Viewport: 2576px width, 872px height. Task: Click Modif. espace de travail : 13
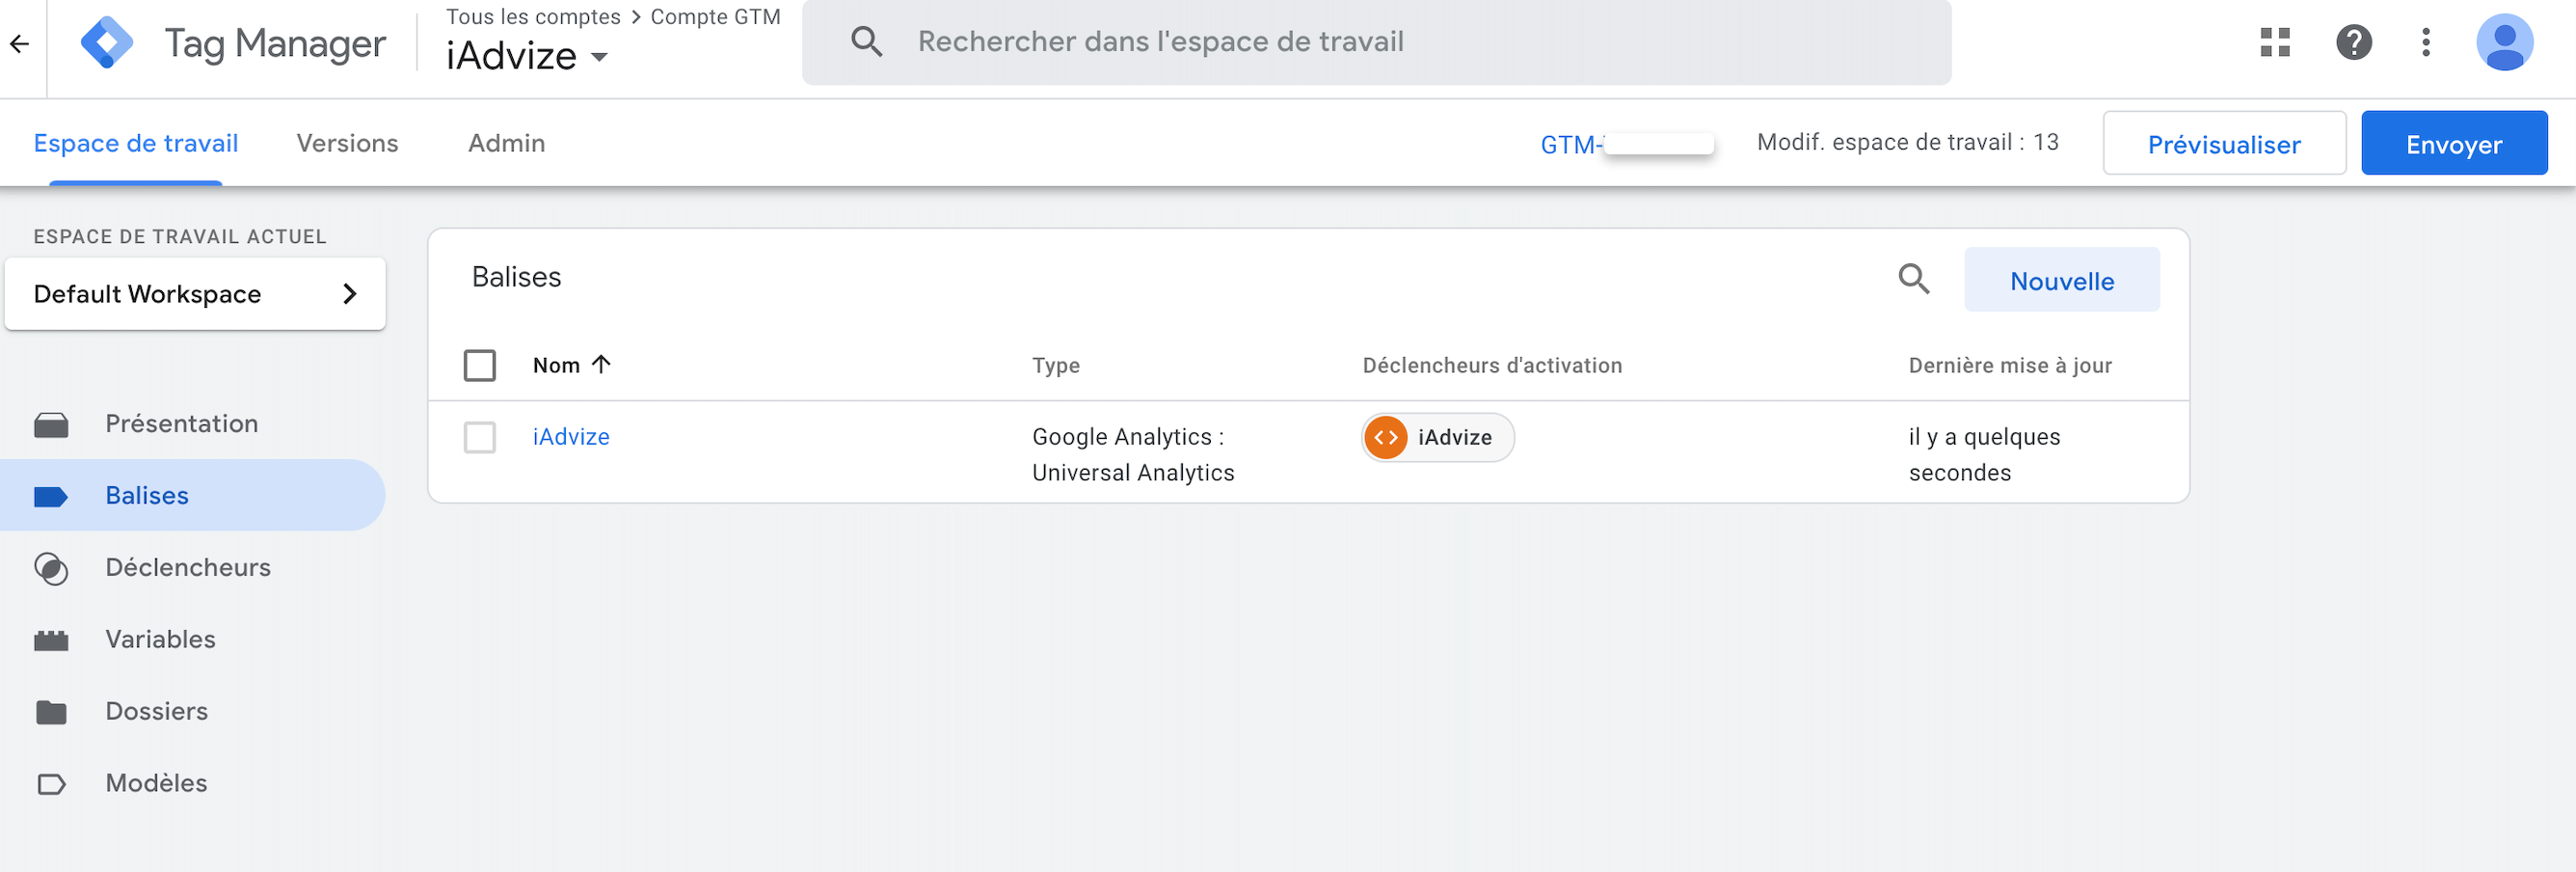point(1908,142)
